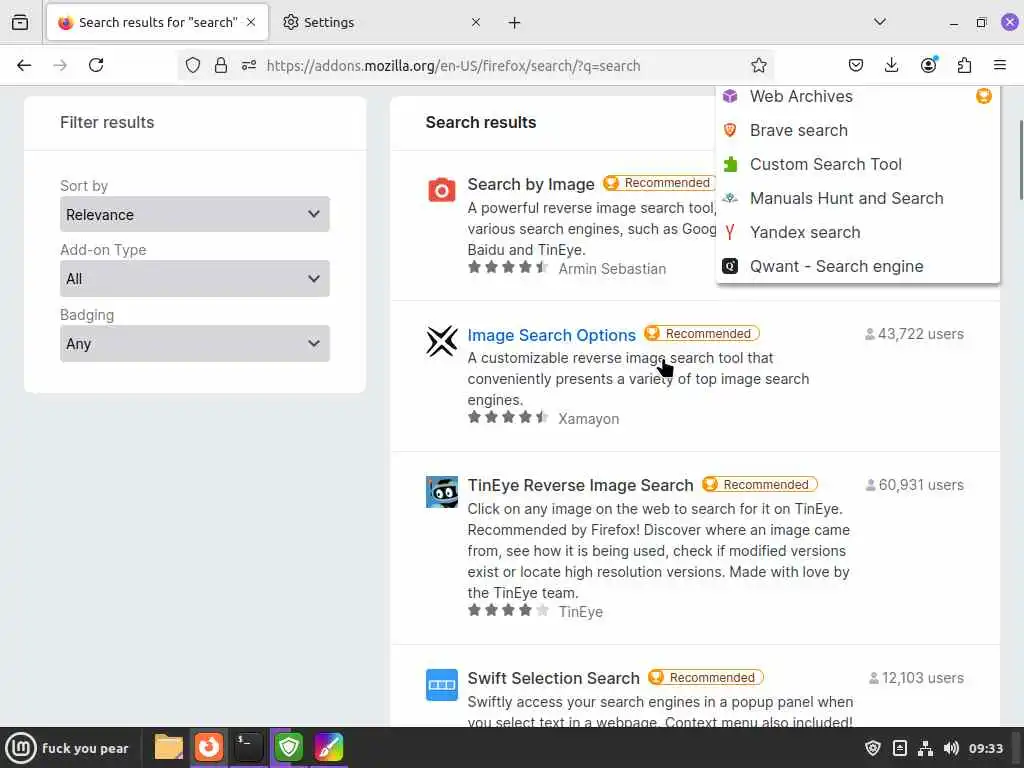Viewport: 1024px width, 768px height.
Task: Open site permissions icon in address bar
Action: click(249, 65)
